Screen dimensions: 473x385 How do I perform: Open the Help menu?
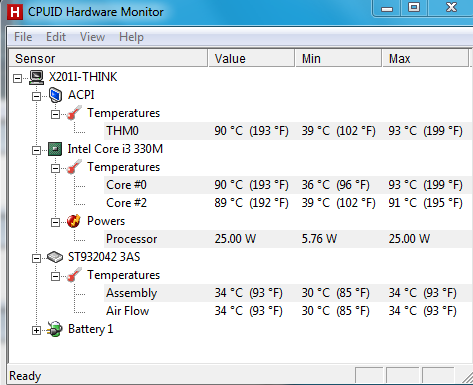point(131,37)
